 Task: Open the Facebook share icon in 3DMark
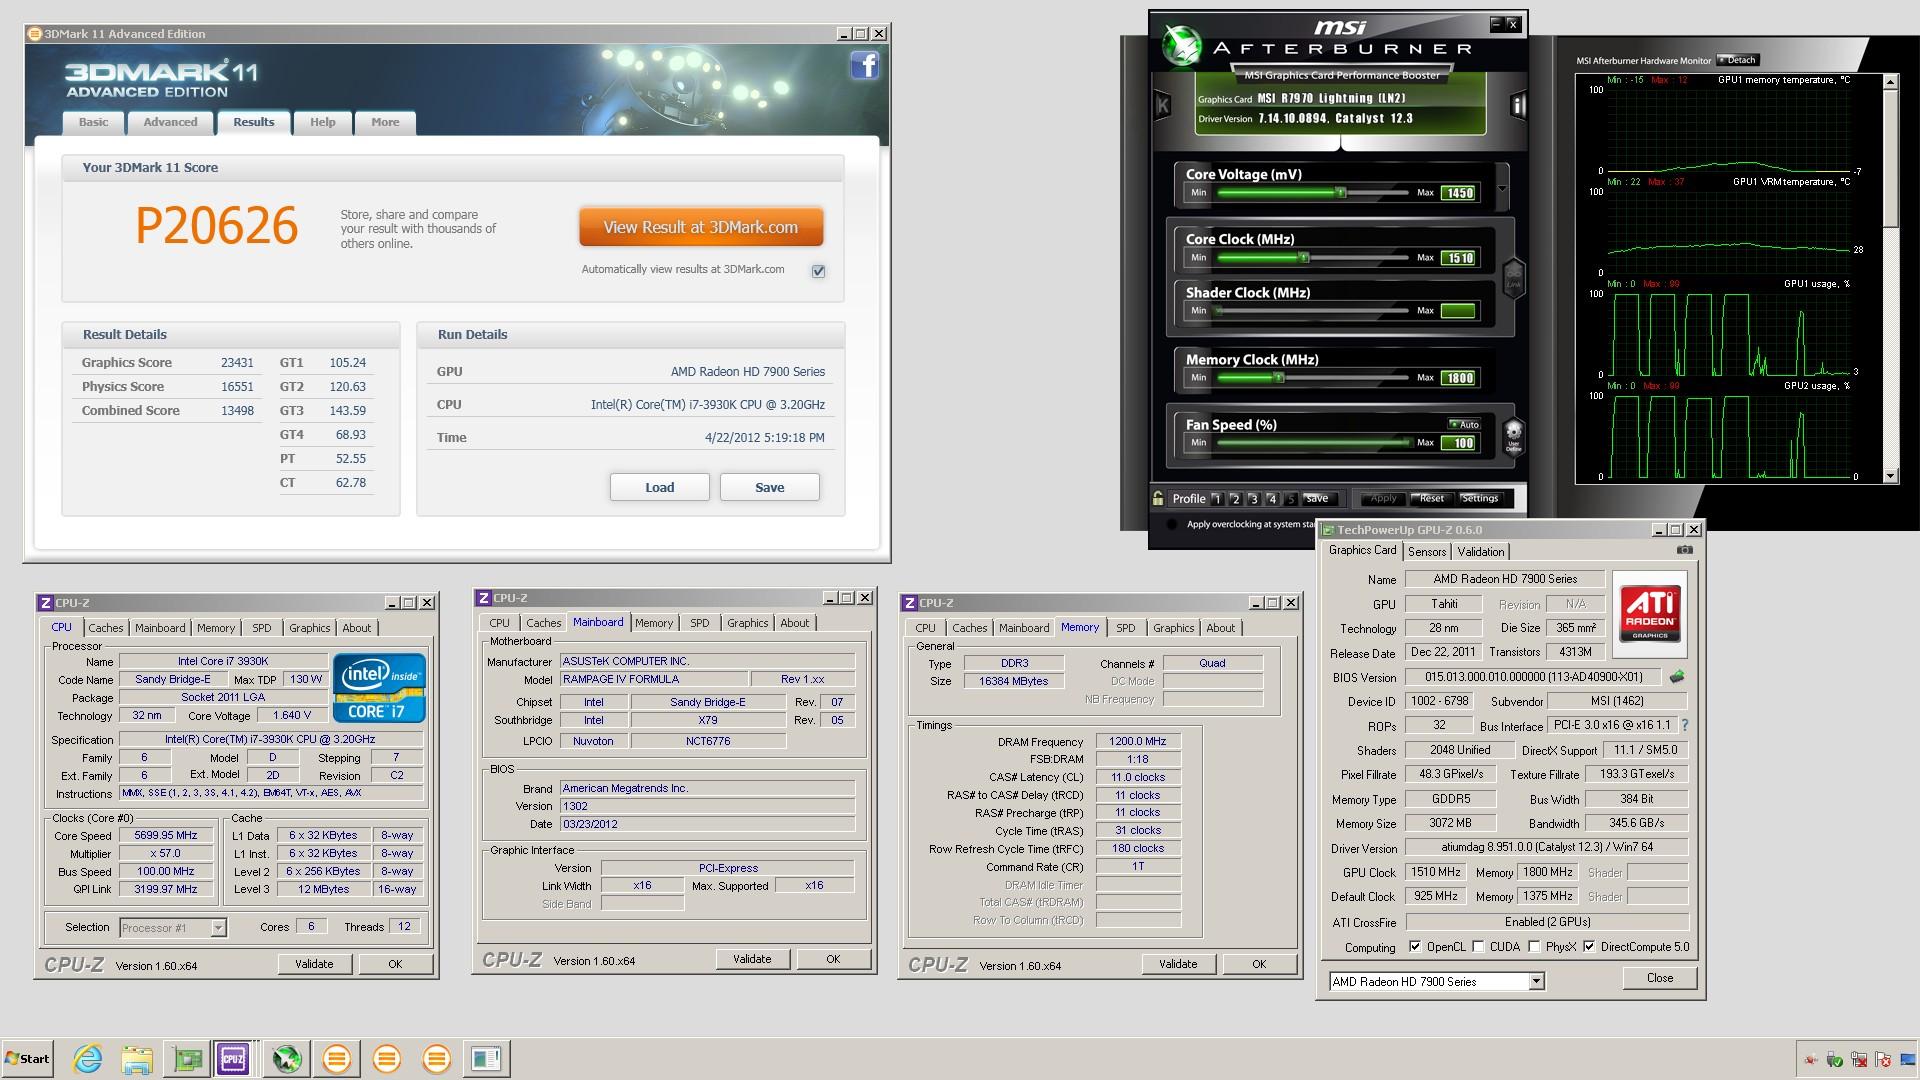coord(864,66)
